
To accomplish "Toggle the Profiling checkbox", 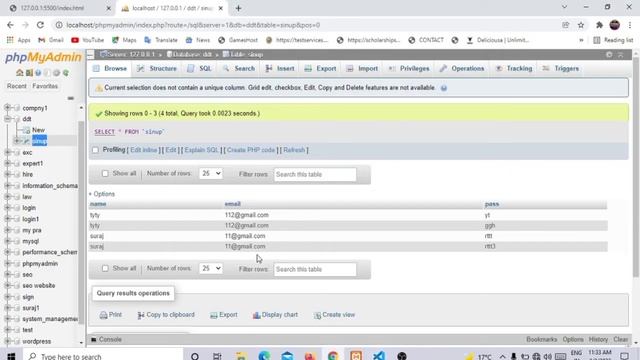I will tap(96, 150).
